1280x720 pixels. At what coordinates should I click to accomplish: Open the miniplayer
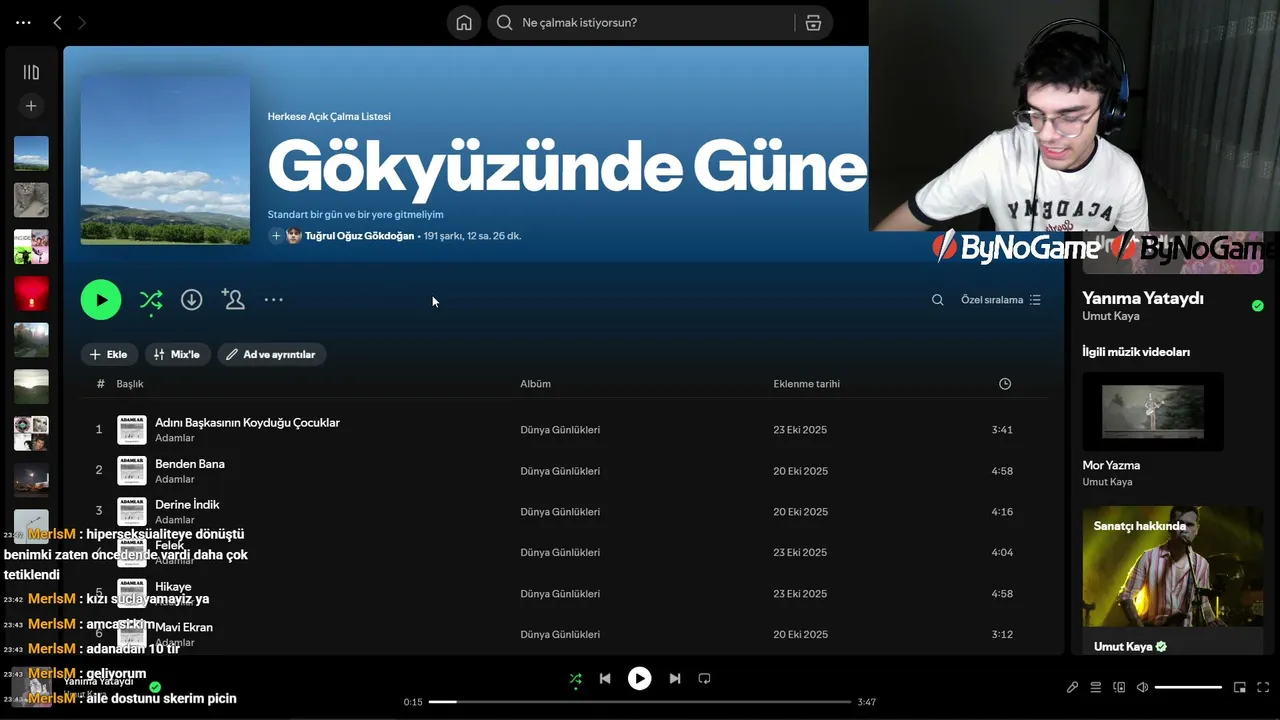[1240, 688]
